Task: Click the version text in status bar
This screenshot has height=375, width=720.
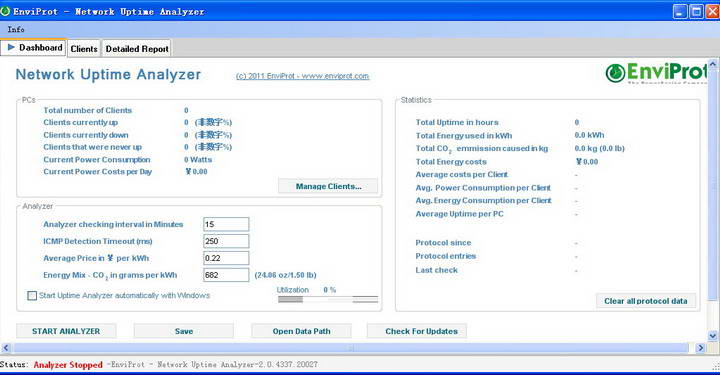Action: coord(212,364)
